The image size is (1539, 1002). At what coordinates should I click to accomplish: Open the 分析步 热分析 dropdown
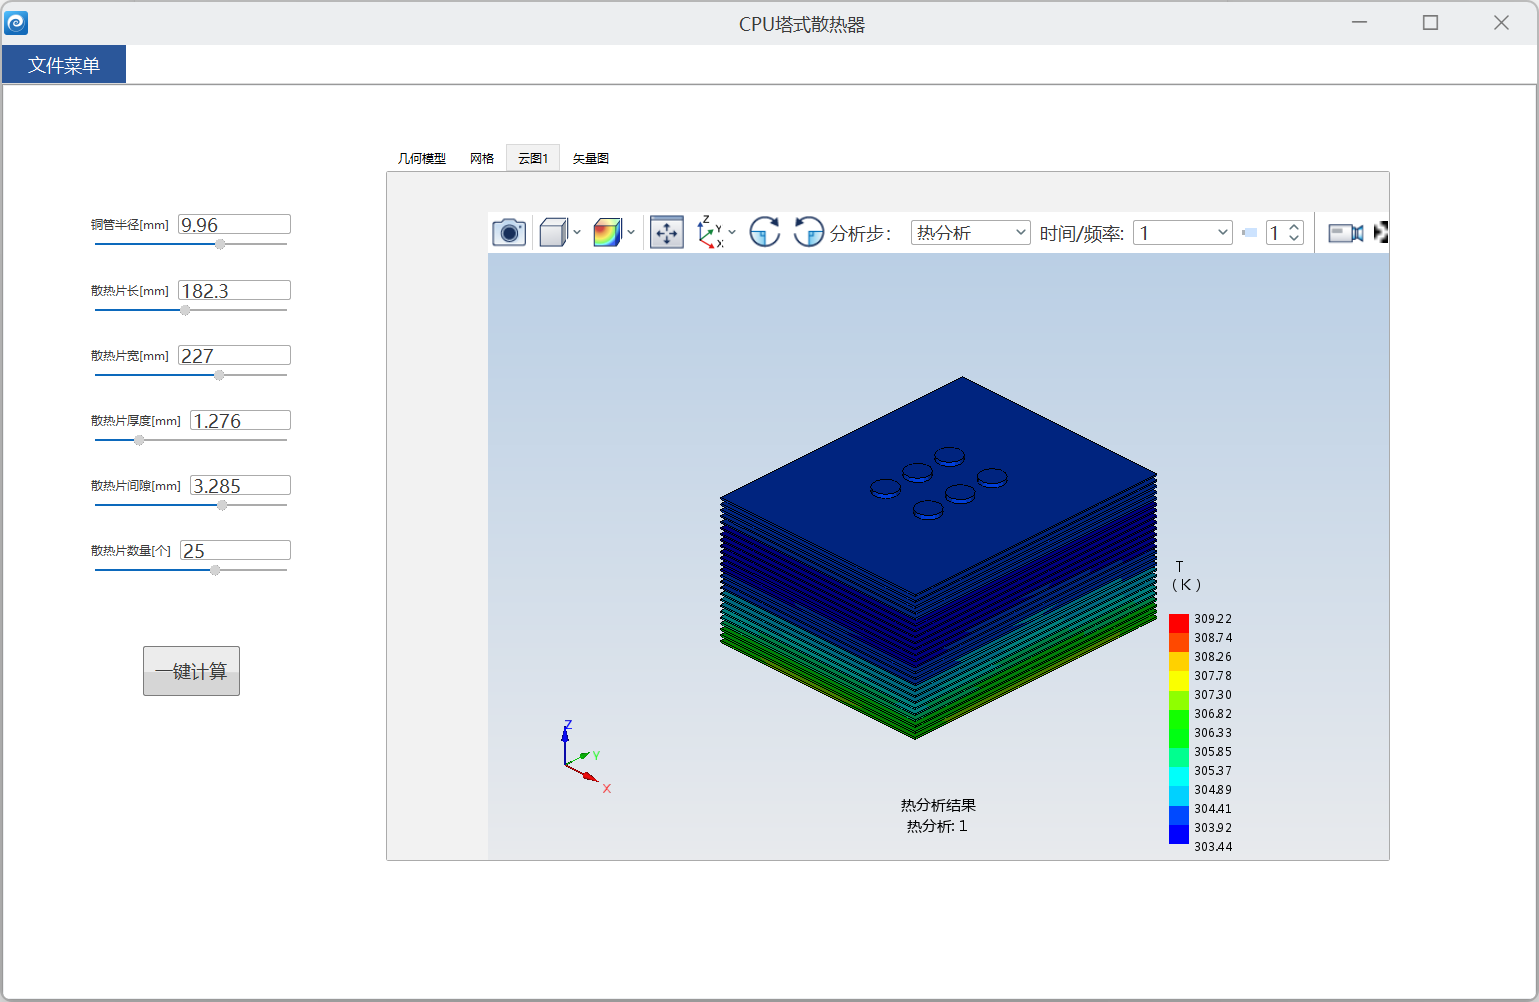(970, 233)
